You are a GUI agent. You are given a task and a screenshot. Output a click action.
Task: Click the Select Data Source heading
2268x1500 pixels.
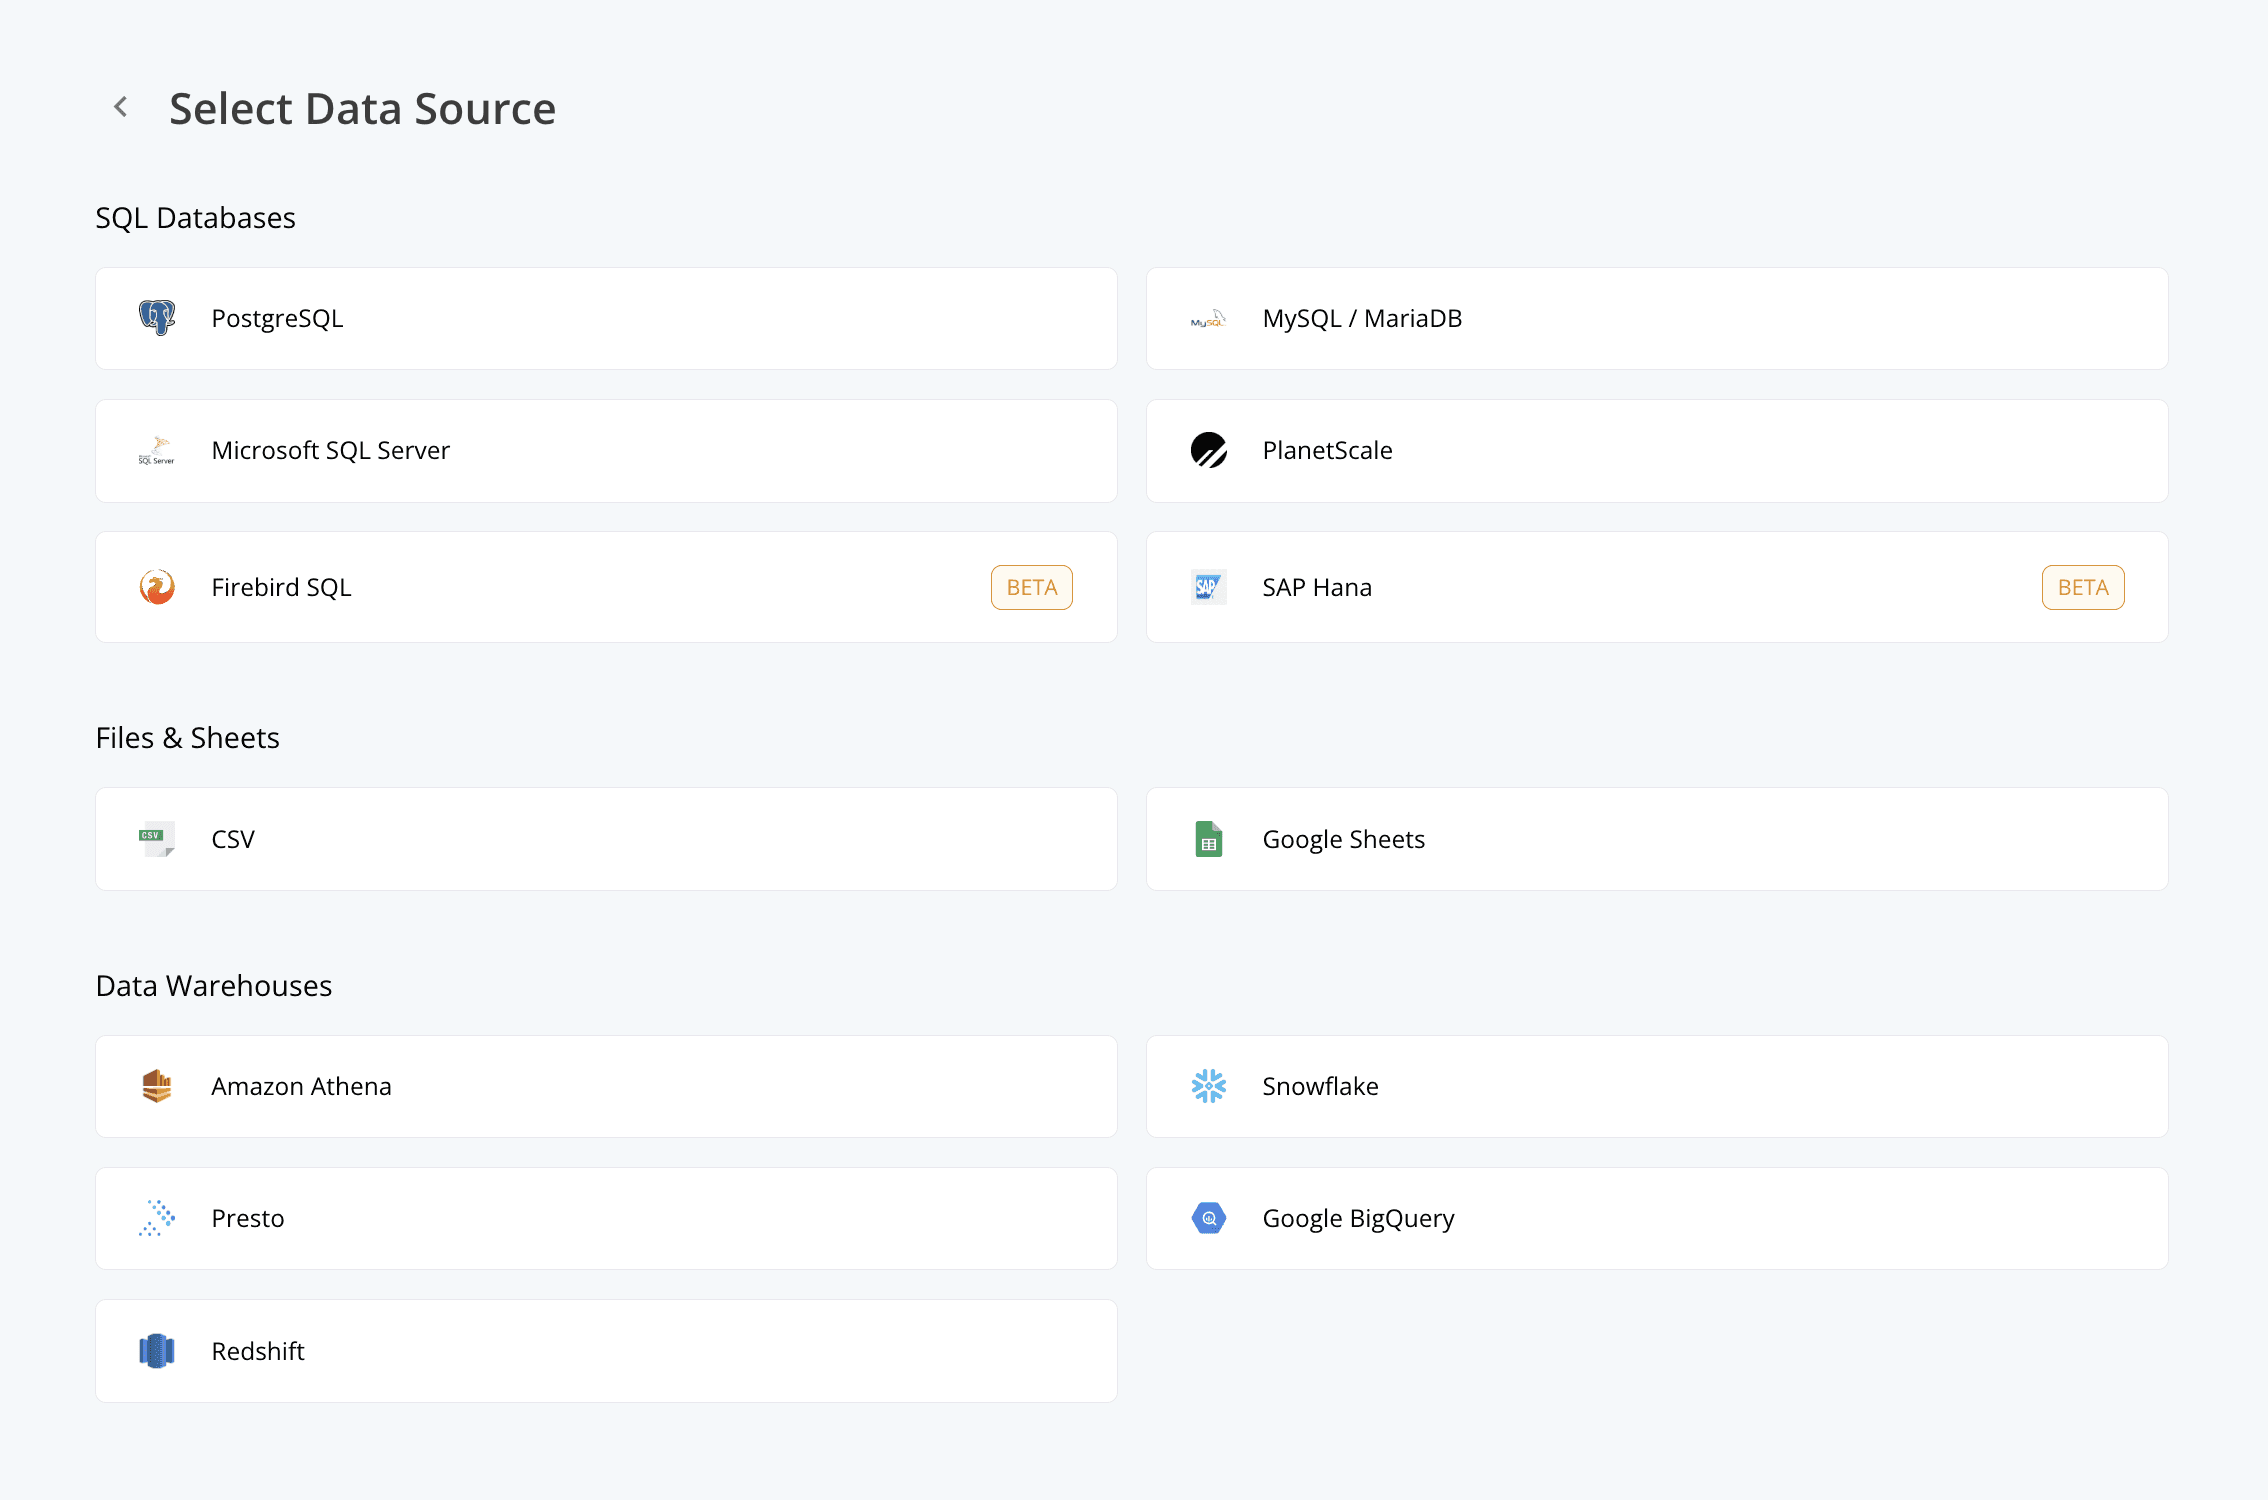362,108
